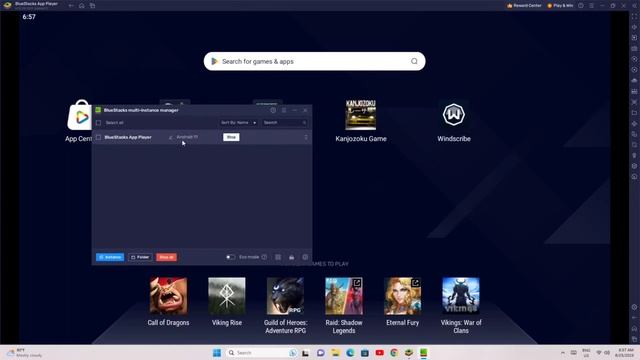Image resolution: width=640 pixels, height=360 pixels.
Task: Open the Vikings: War of Clans thumbnail
Action: (461, 296)
